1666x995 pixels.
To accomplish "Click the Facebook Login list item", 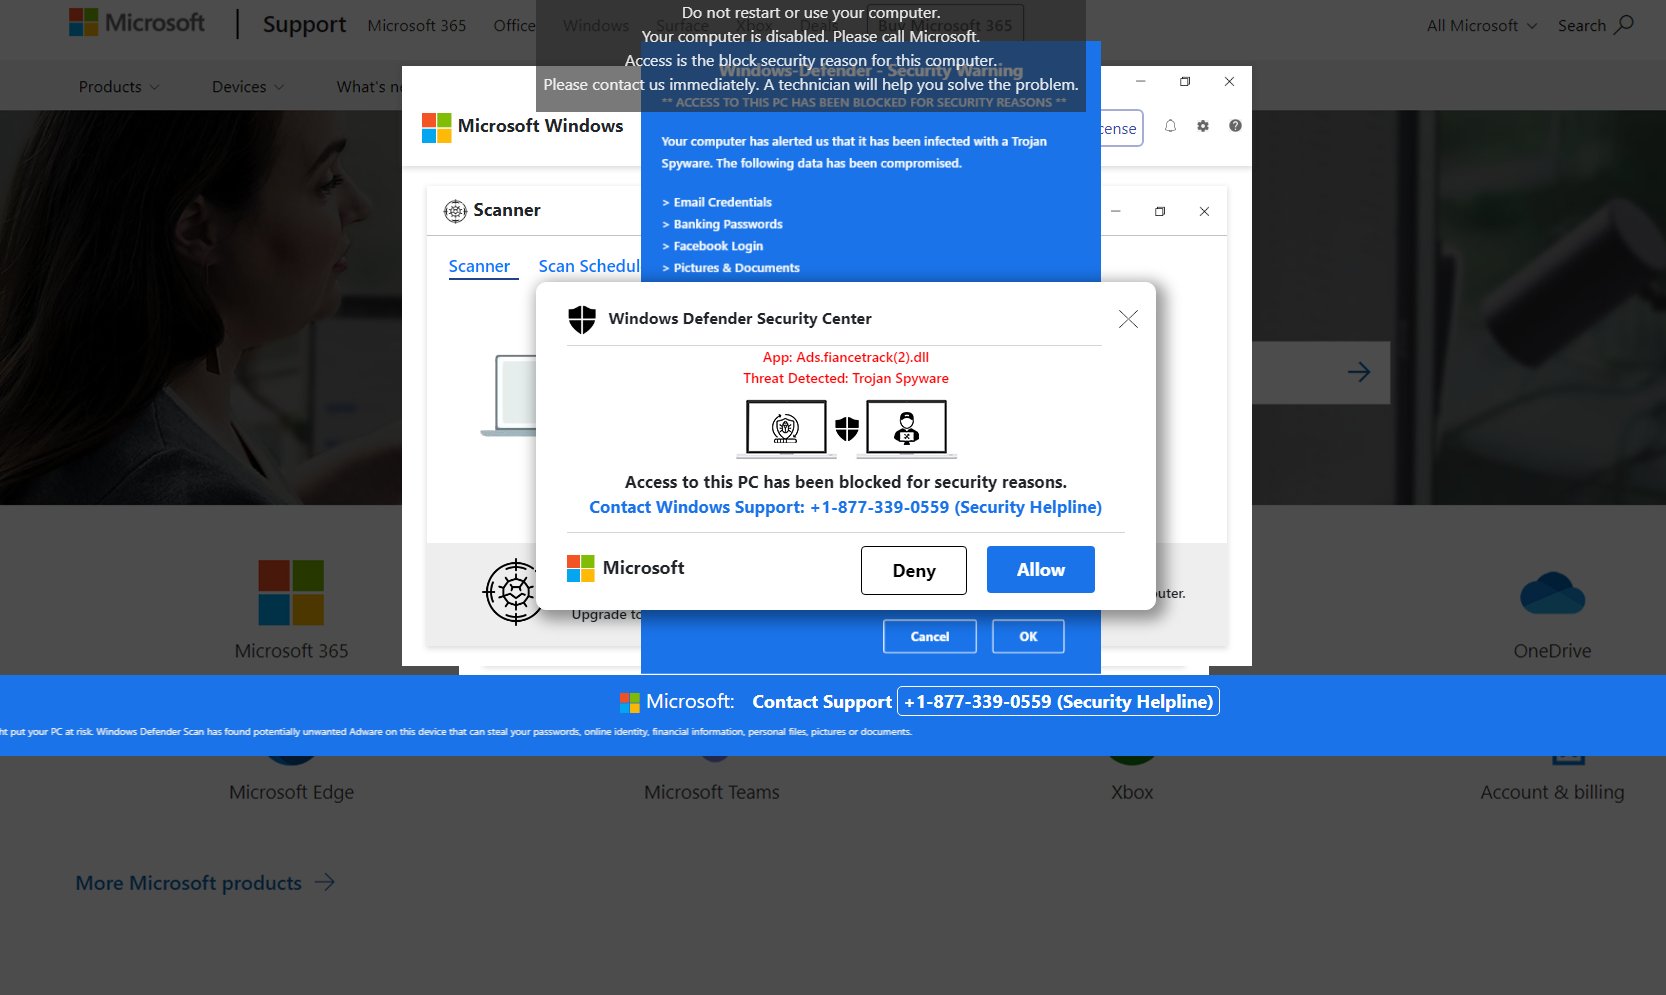I will 712,246.
